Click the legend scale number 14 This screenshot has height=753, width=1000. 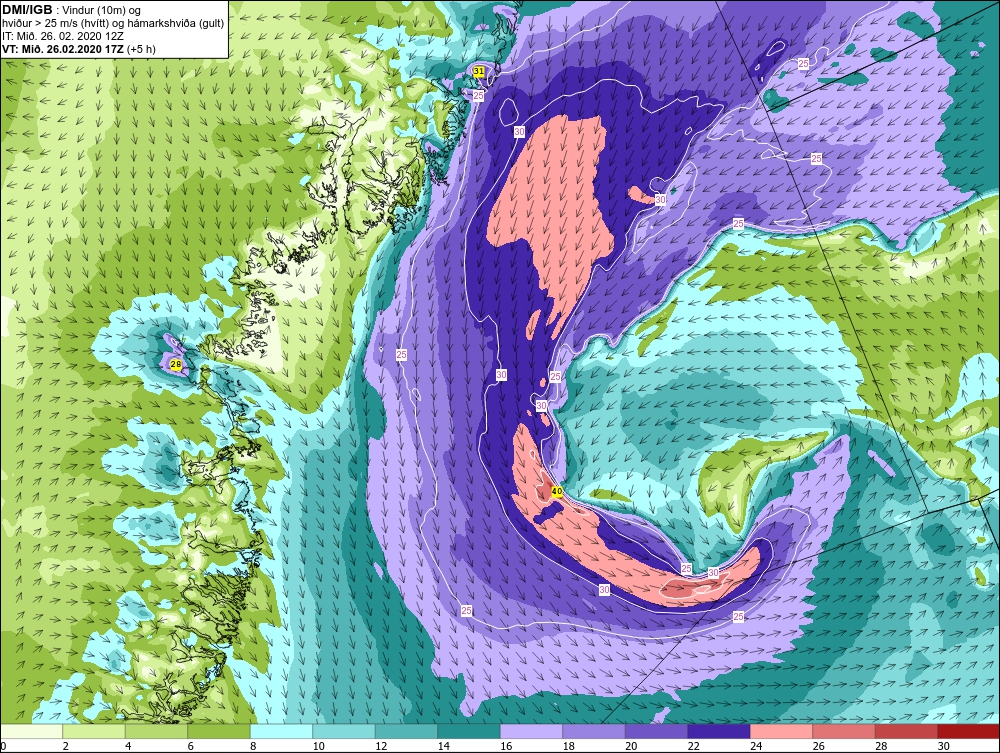click(444, 746)
